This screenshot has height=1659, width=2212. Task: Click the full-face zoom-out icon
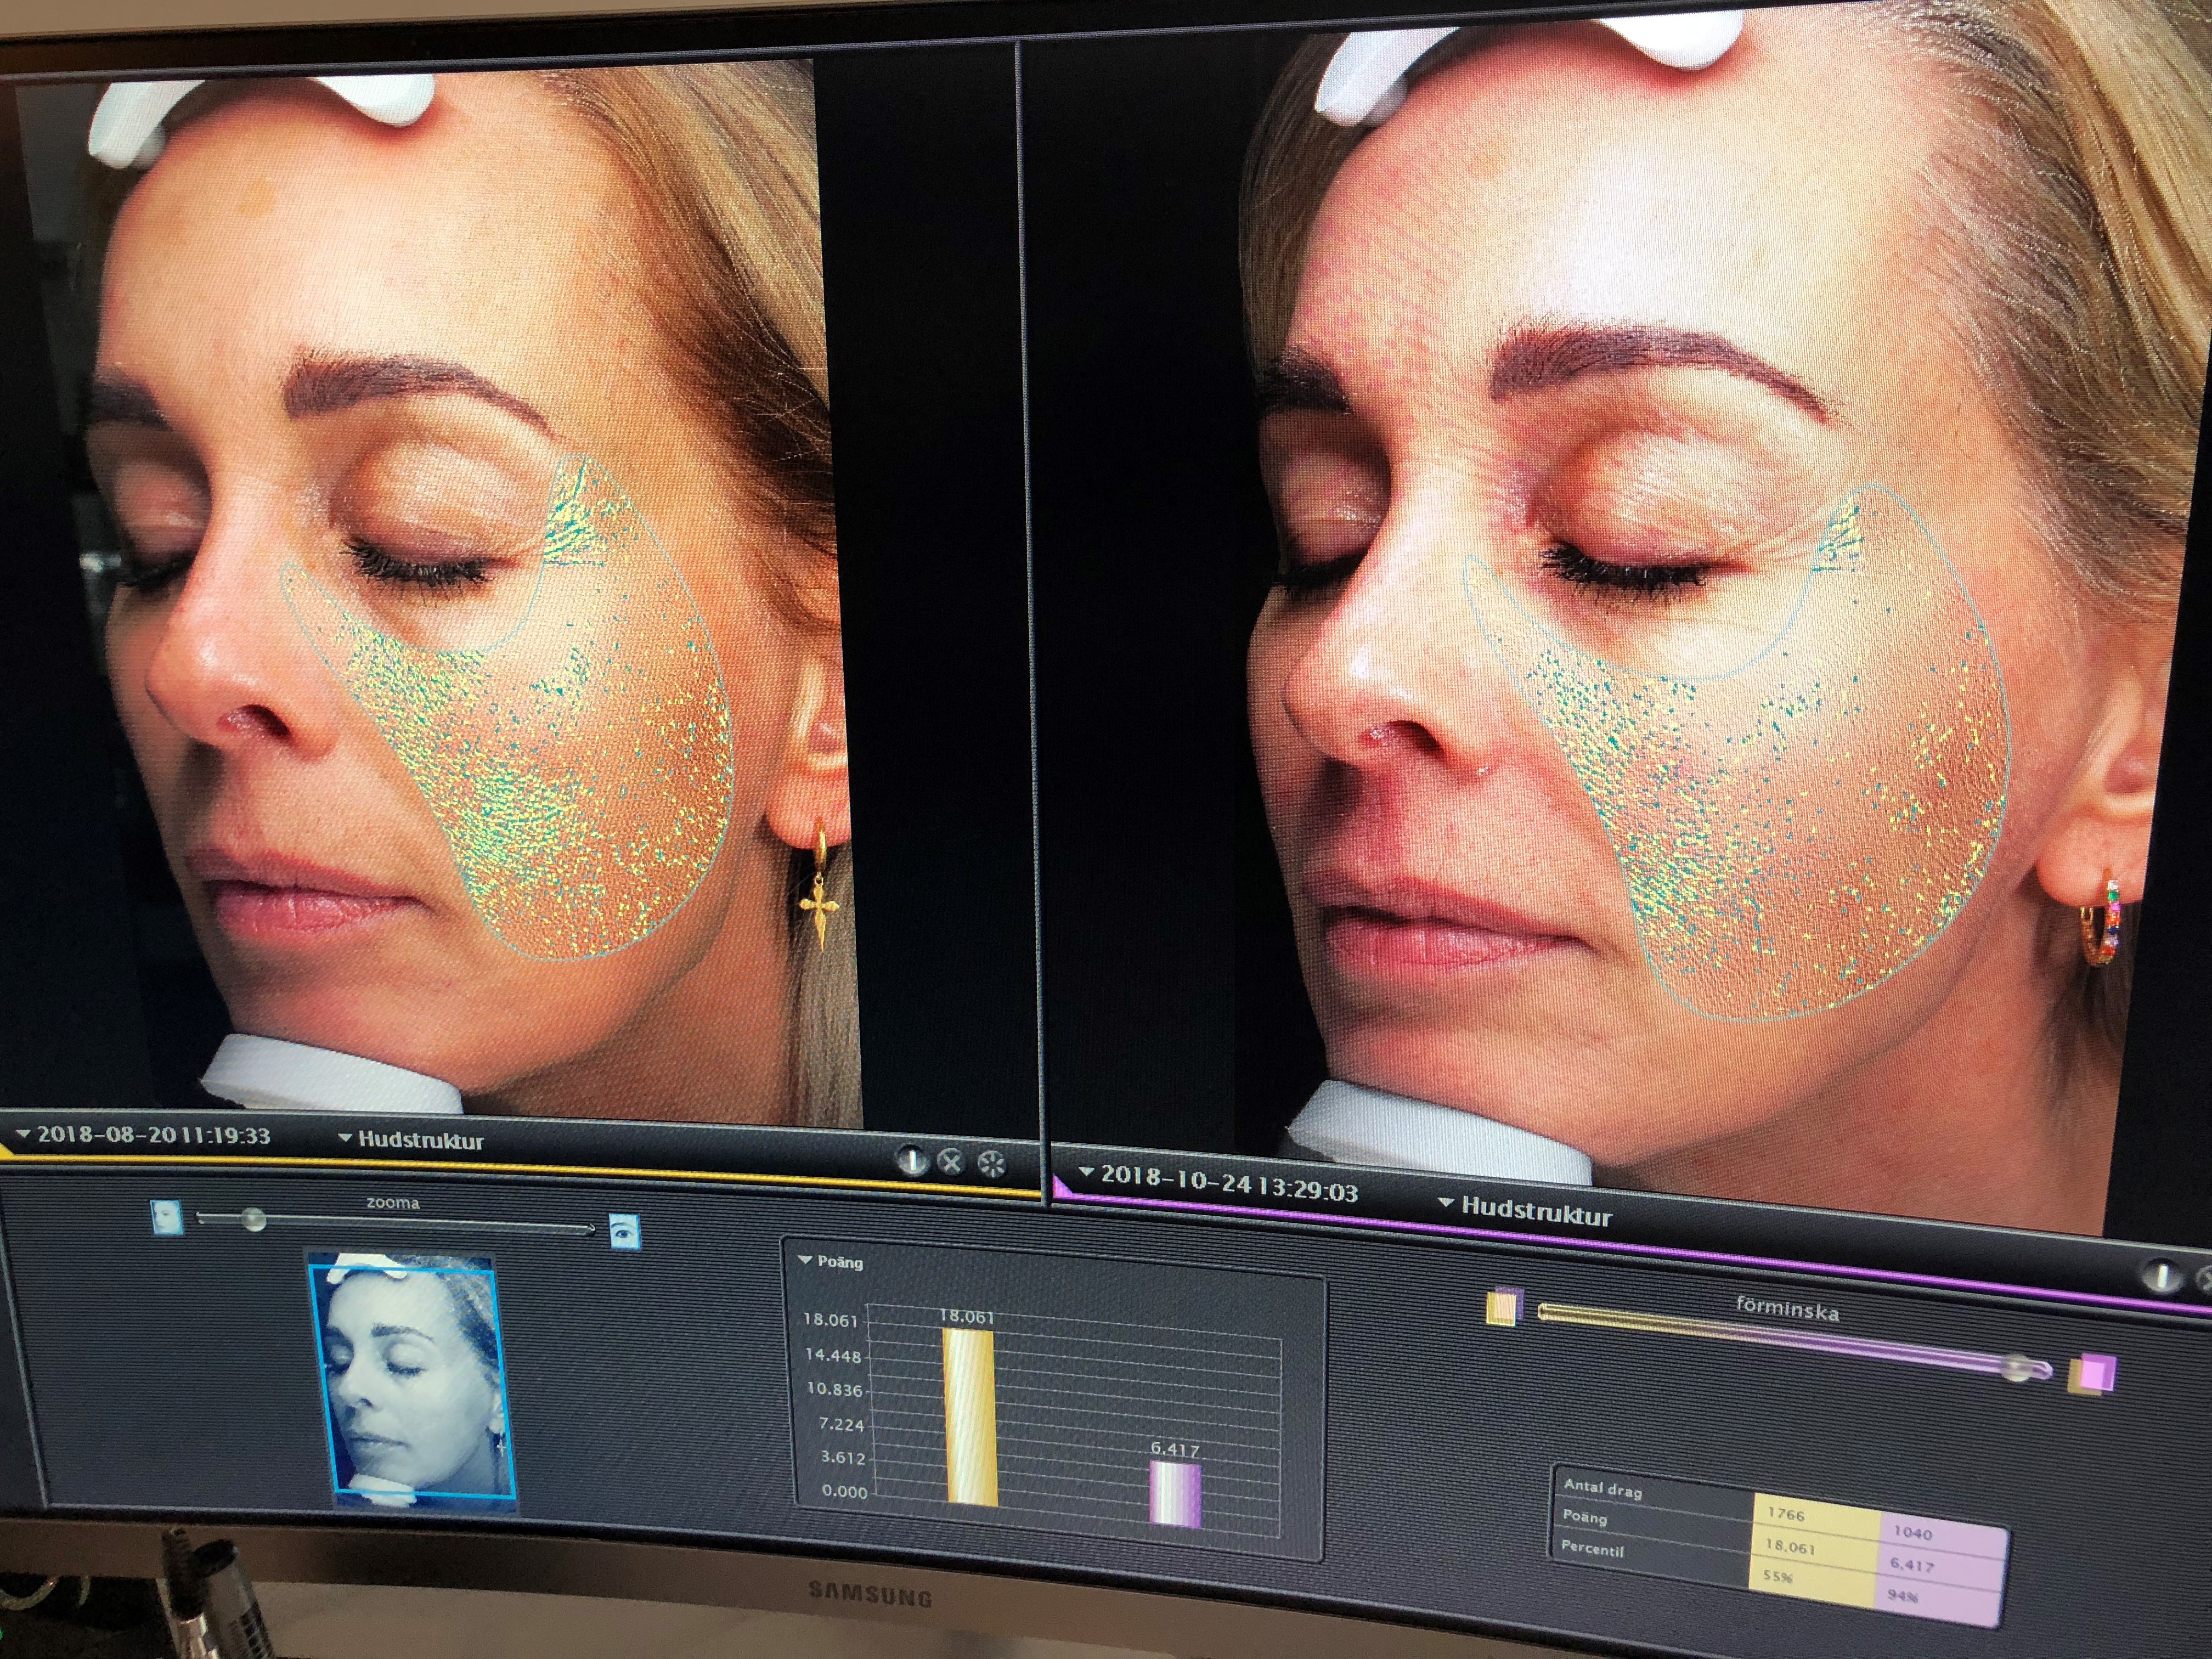pyautogui.click(x=167, y=1216)
